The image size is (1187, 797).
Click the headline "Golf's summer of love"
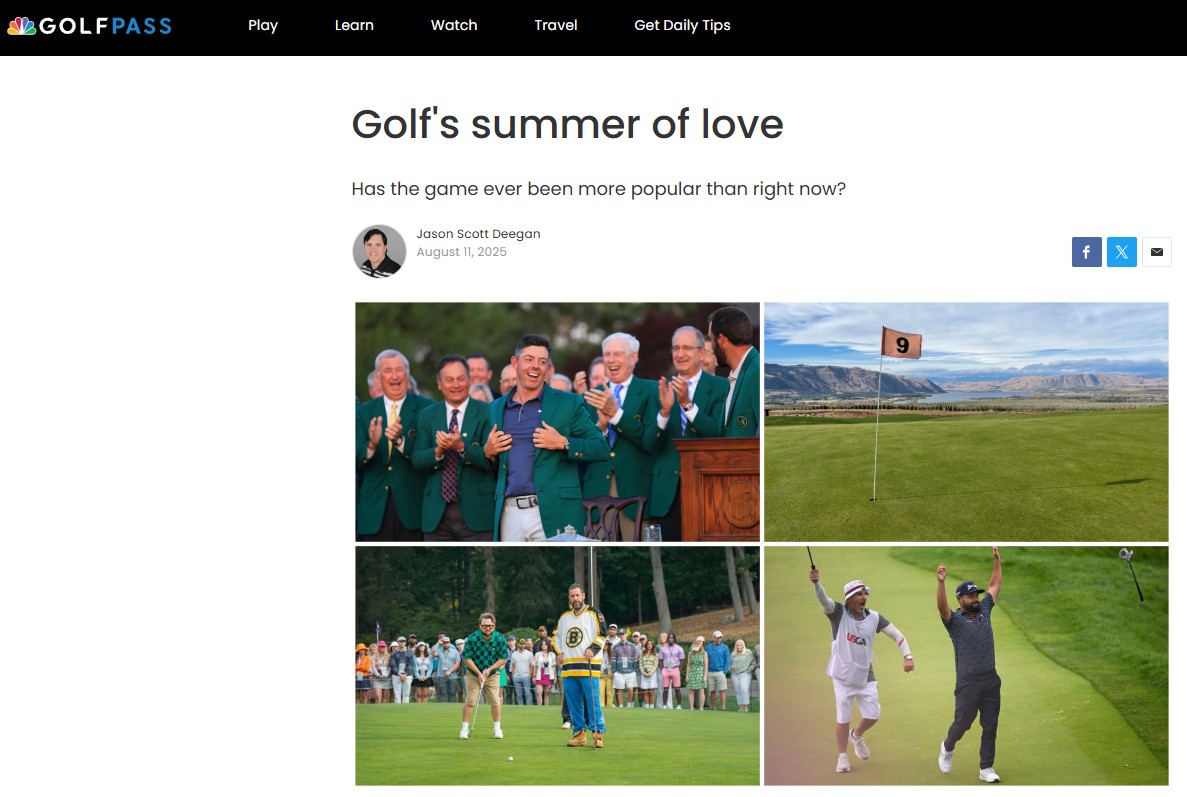pyautogui.click(x=567, y=124)
